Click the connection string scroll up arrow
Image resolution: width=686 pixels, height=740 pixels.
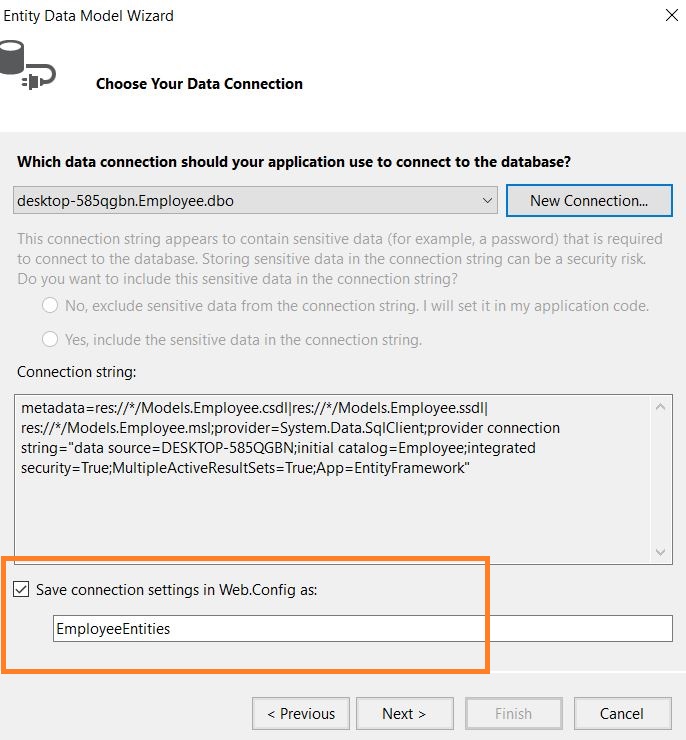661,407
